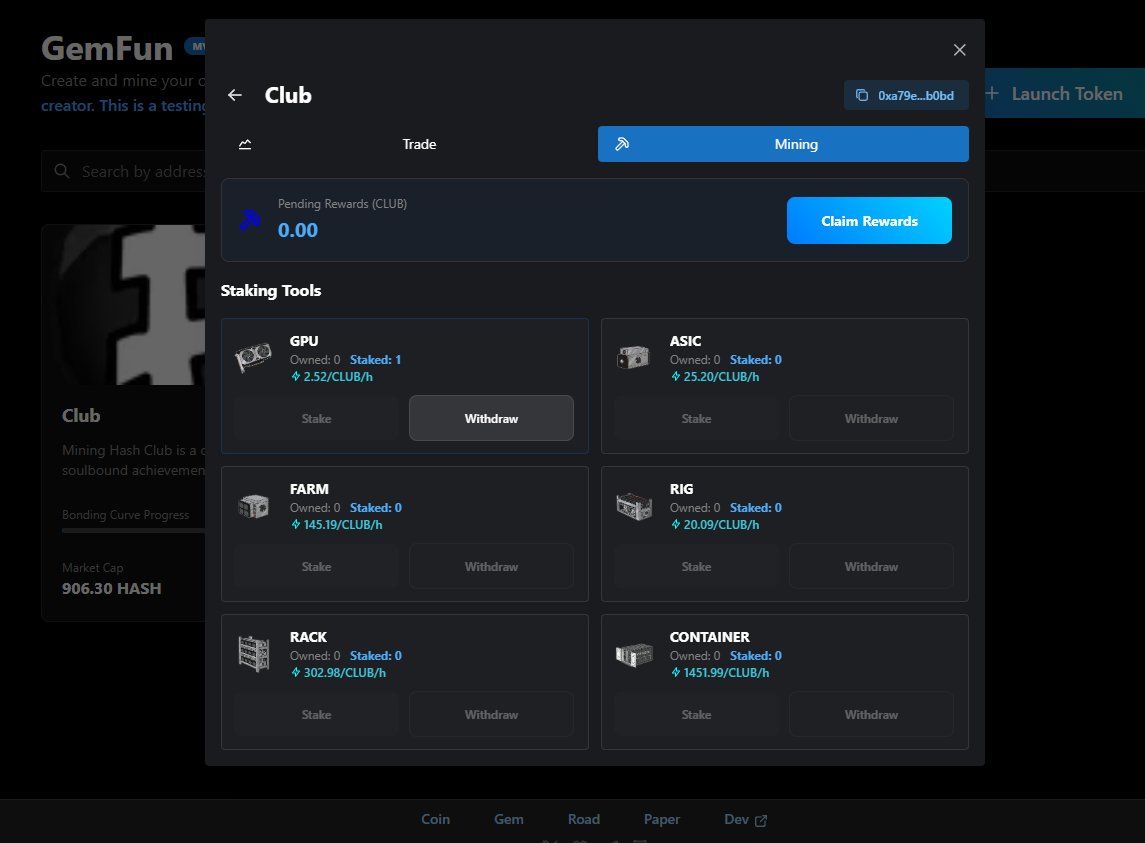The image size is (1145, 843).
Task: Switch to the Trade tab
Action: click(x=419, y=143)
